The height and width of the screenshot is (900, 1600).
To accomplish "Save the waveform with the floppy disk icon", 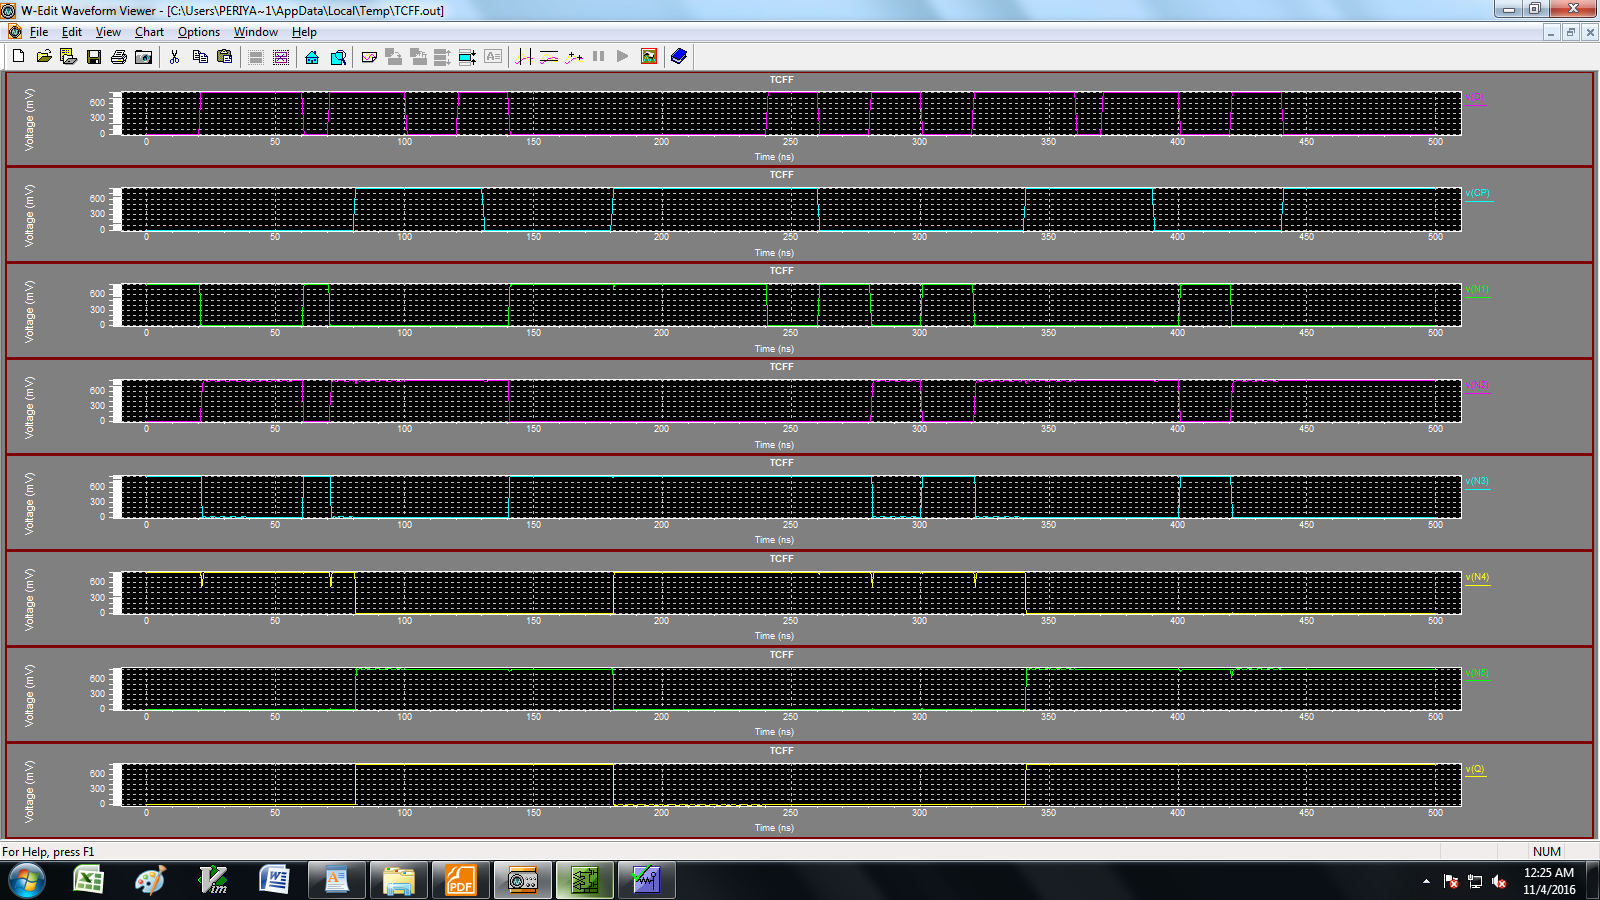I will [94, 57].
